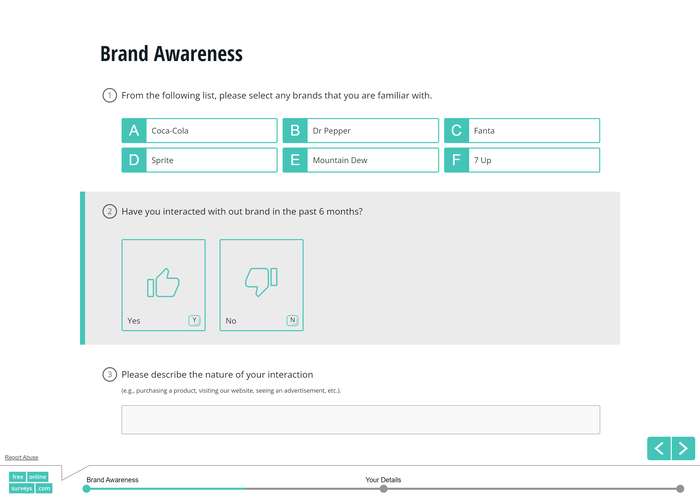Select the 7 Up brand option

coord(533,160)
